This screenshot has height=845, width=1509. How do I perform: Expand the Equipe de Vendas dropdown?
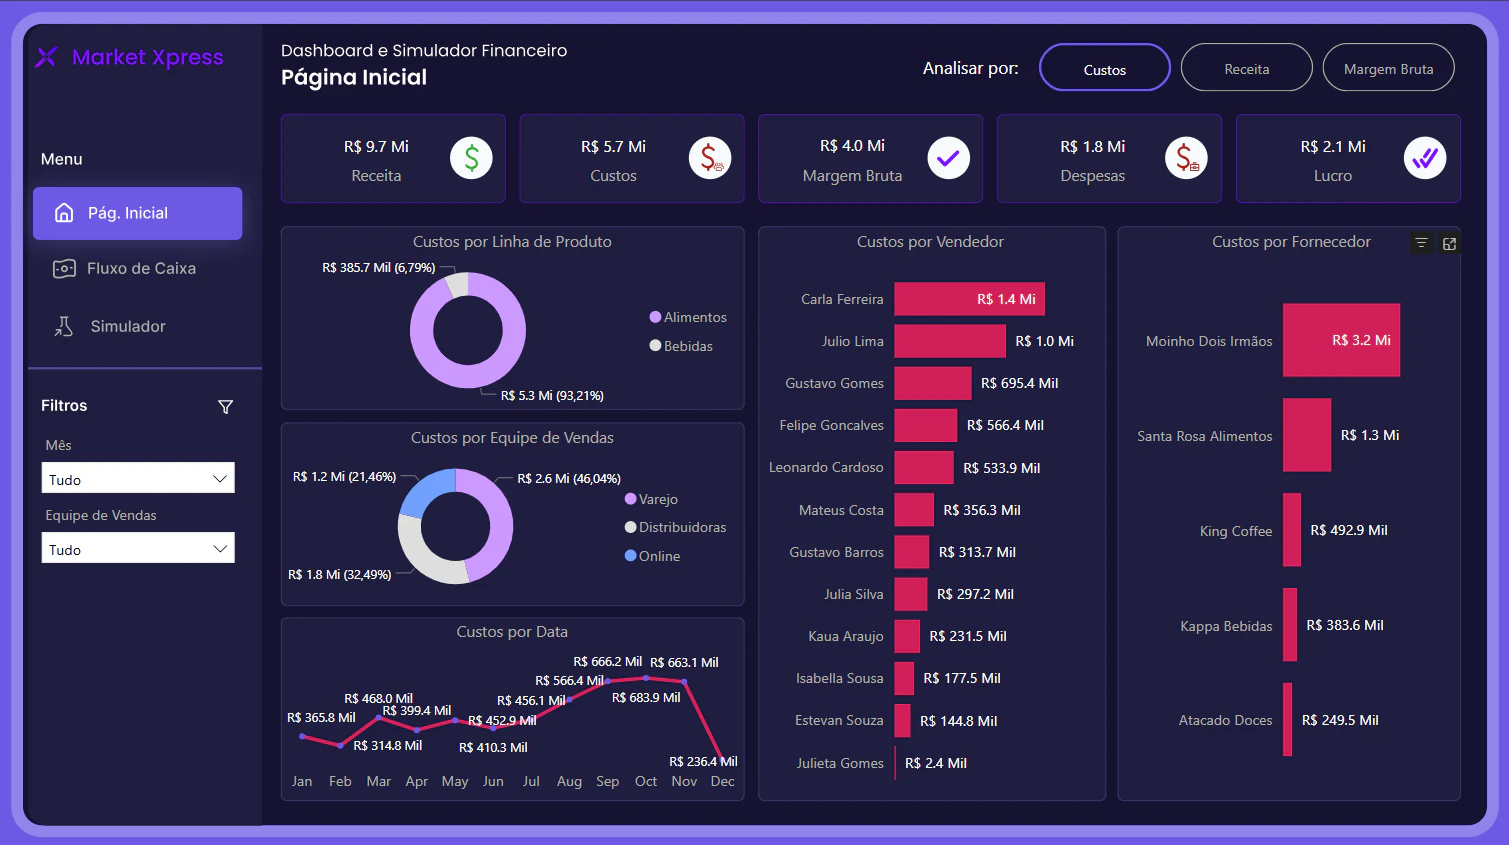tap(138, 548)
